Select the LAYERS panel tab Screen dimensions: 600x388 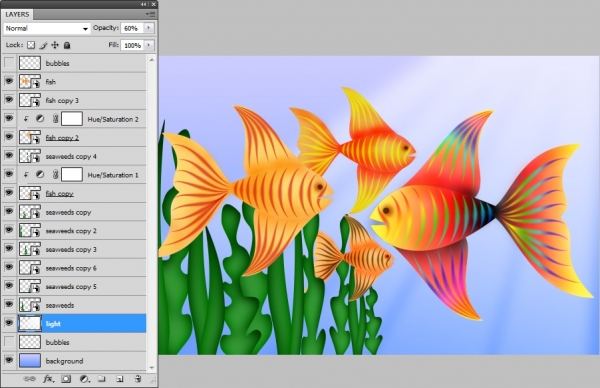17,15
